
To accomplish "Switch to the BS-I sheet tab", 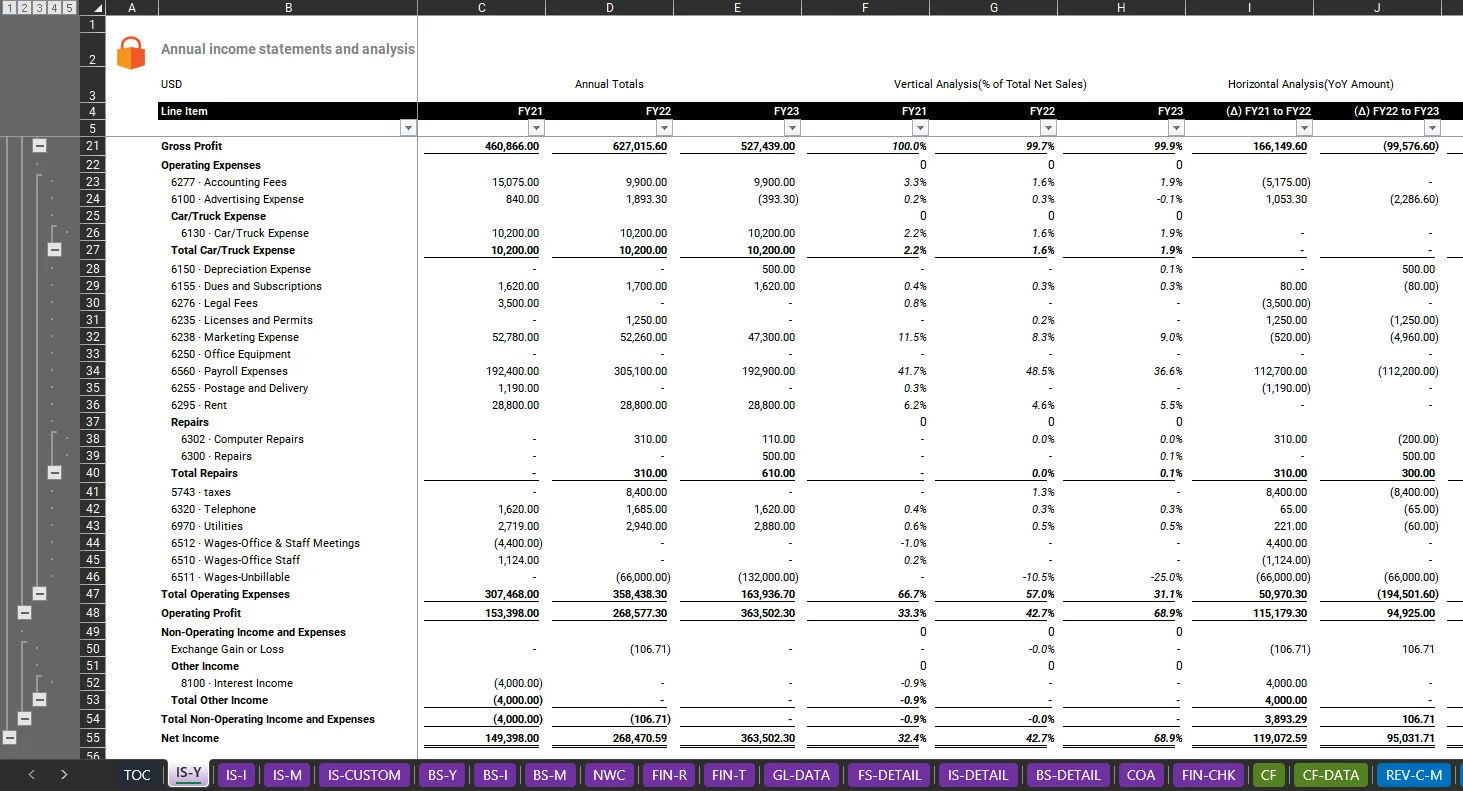I will click(495, 775).
